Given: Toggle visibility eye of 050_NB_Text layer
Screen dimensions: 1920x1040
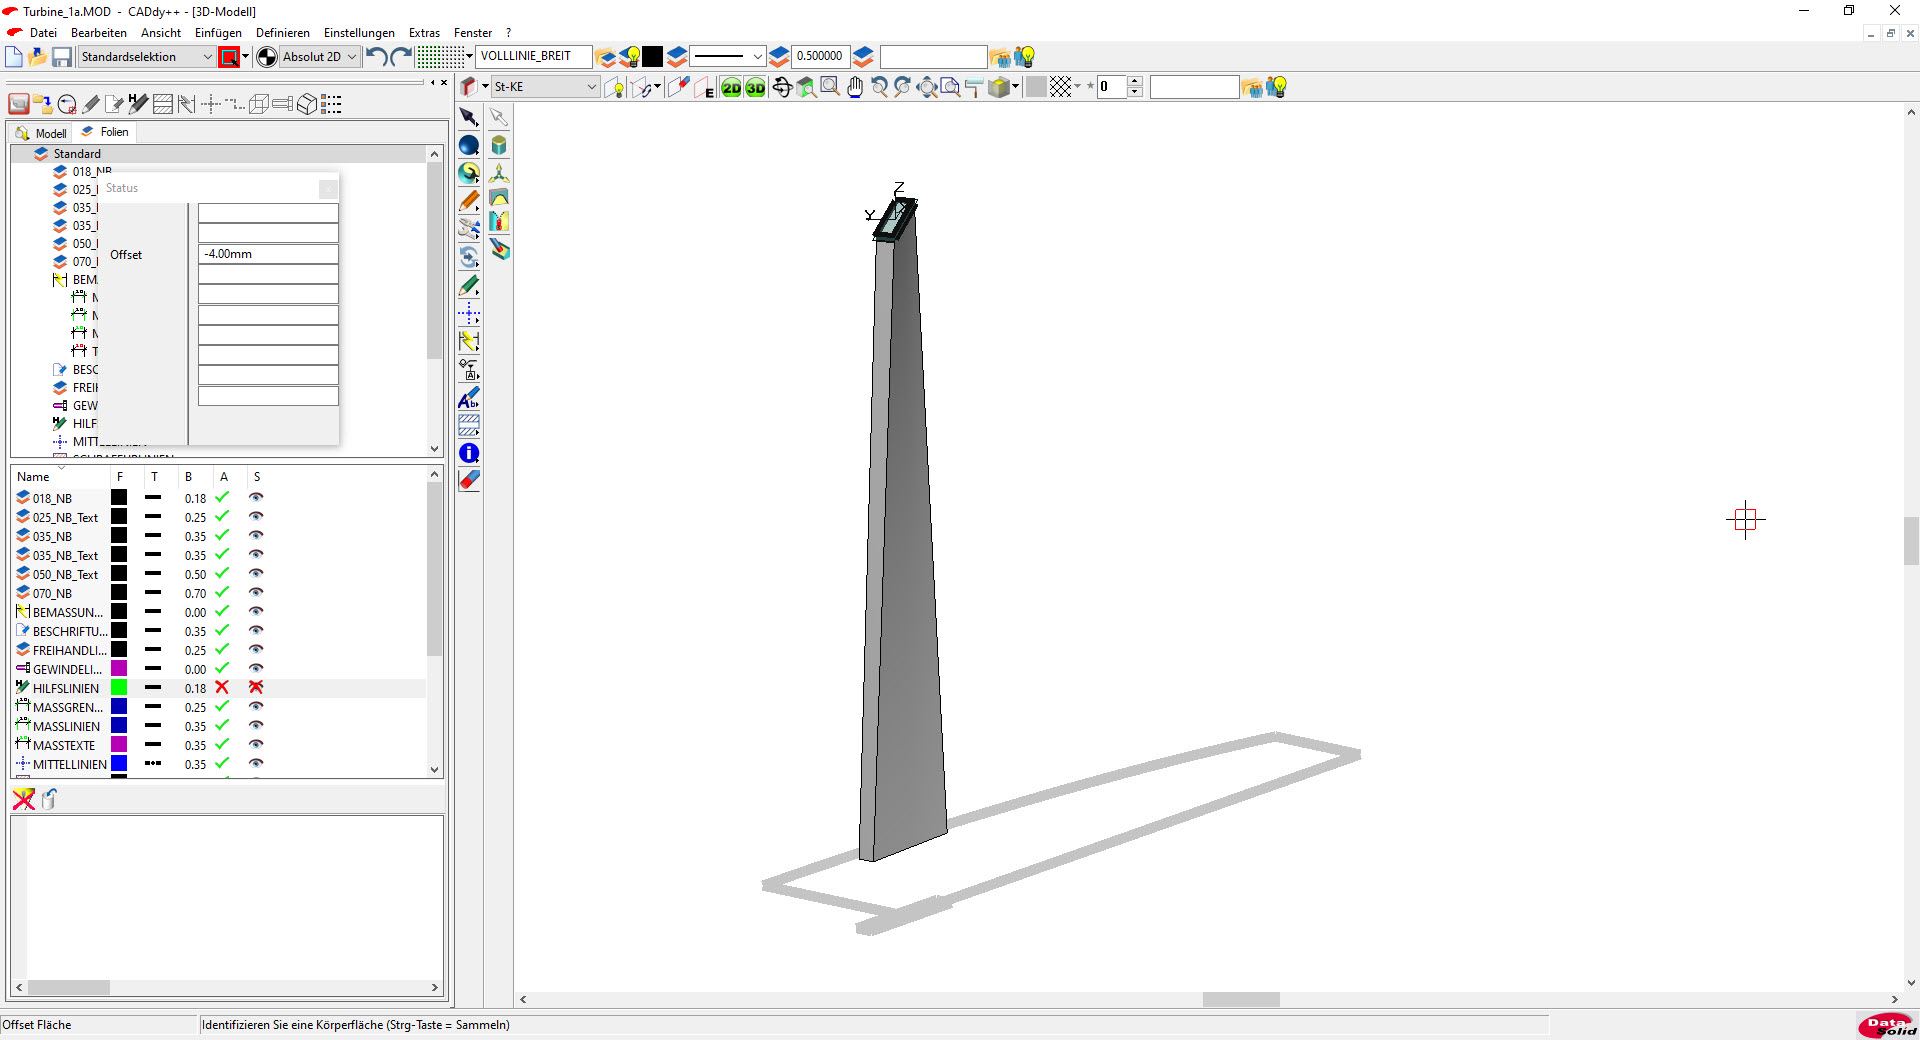Looking at the screenshot, I should 256,574.
